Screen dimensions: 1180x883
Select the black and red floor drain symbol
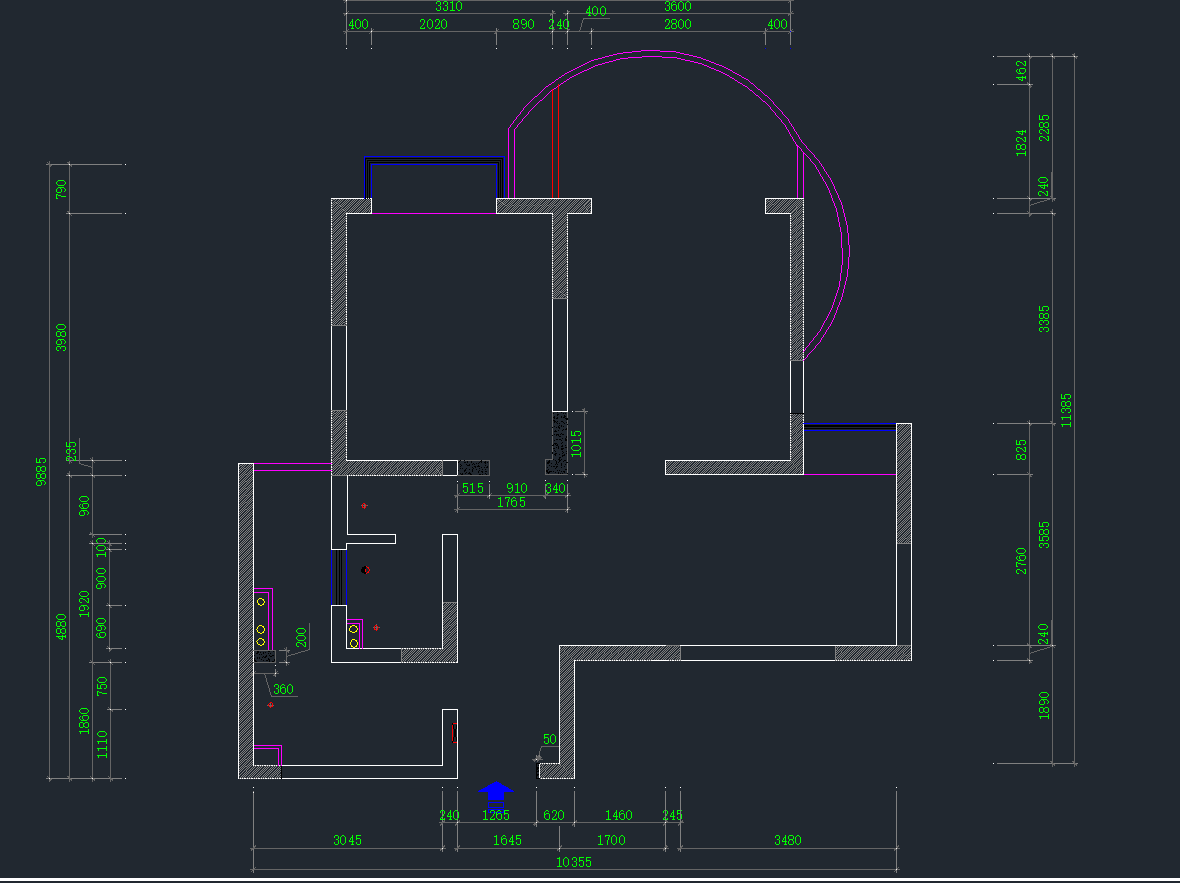(366, 570)
